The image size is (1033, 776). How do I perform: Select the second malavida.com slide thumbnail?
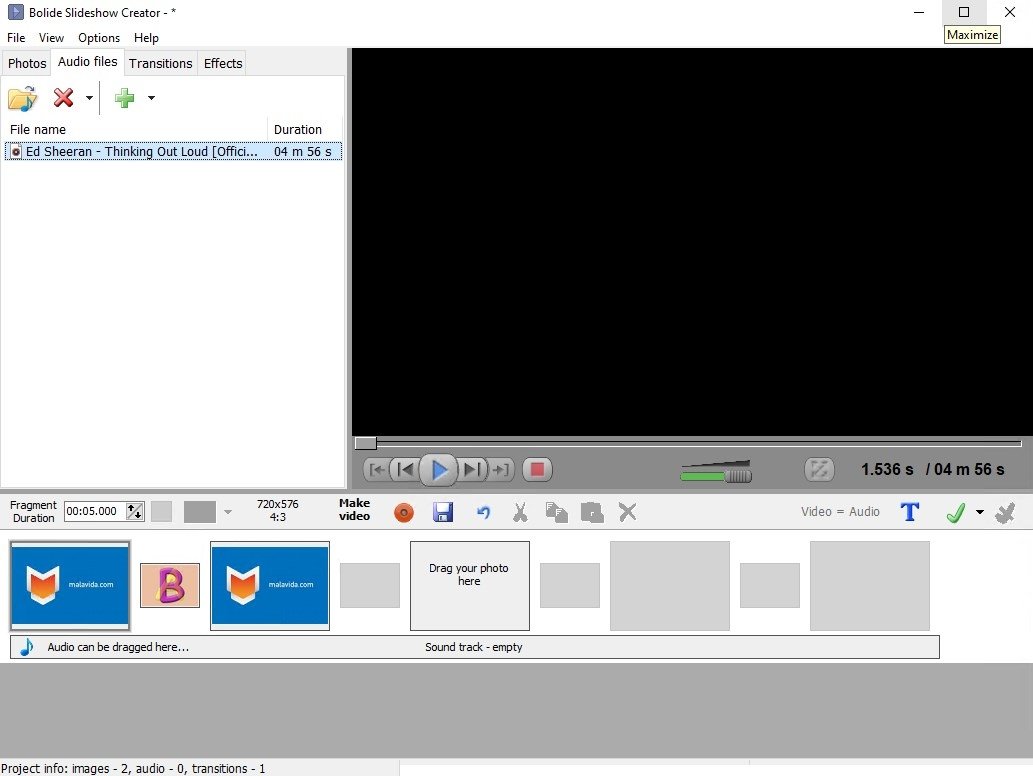tap(270, 586)
